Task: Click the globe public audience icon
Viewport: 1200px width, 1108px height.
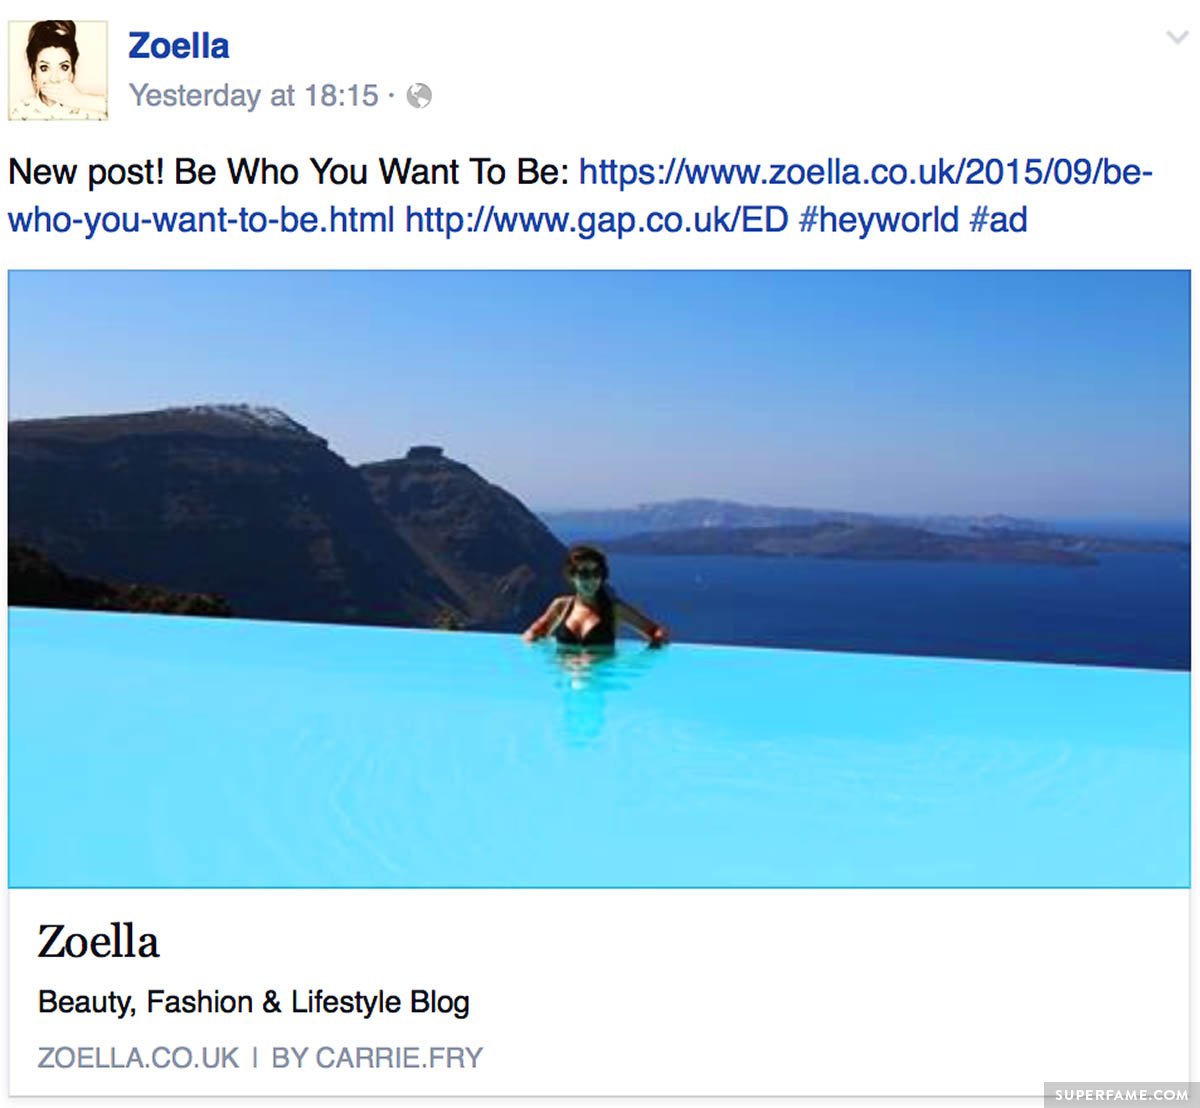Action: coord(420,96)
